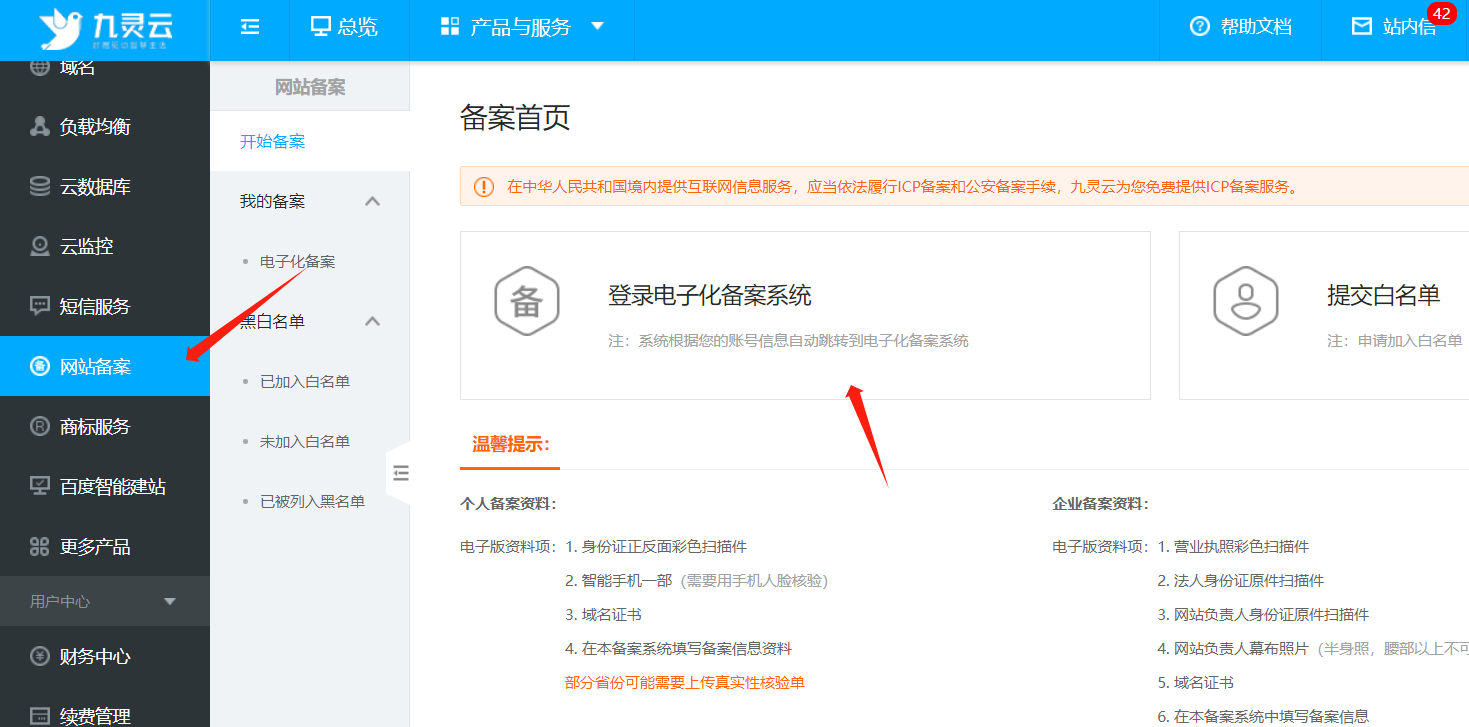Click text 法人身份证原件扫描件

1249,581
